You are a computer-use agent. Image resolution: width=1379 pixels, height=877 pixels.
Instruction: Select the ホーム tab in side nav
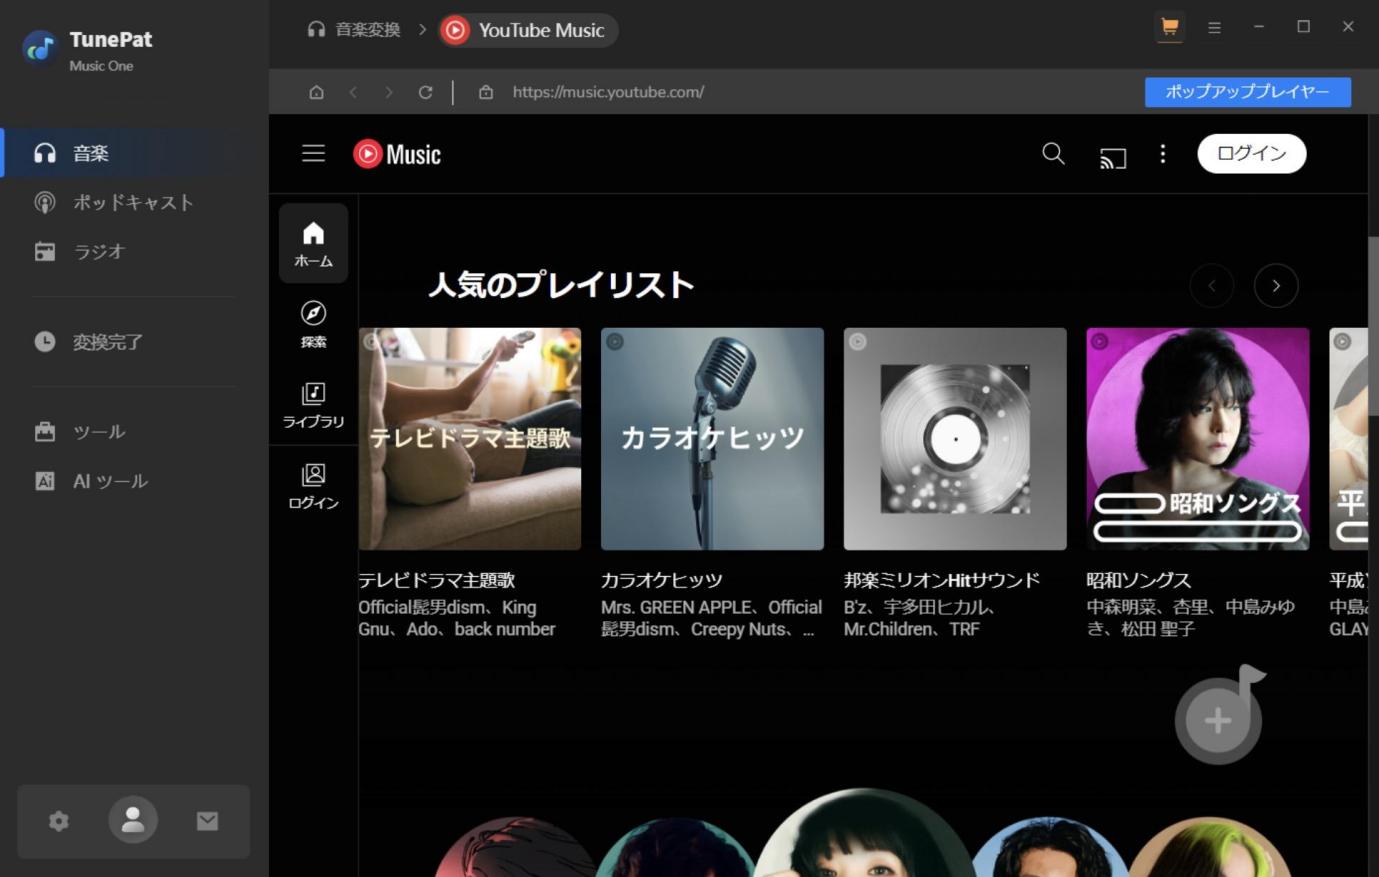click(314, 243)
